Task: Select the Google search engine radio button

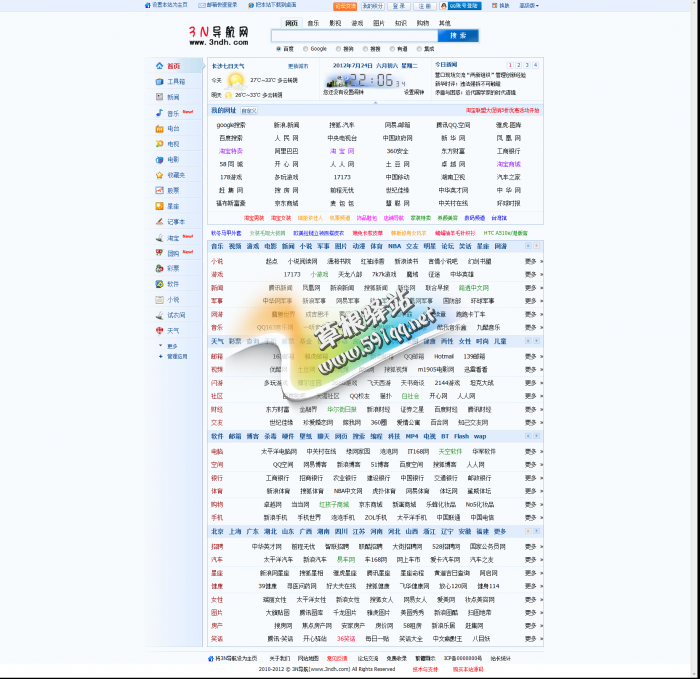Action: coord(305,49)
